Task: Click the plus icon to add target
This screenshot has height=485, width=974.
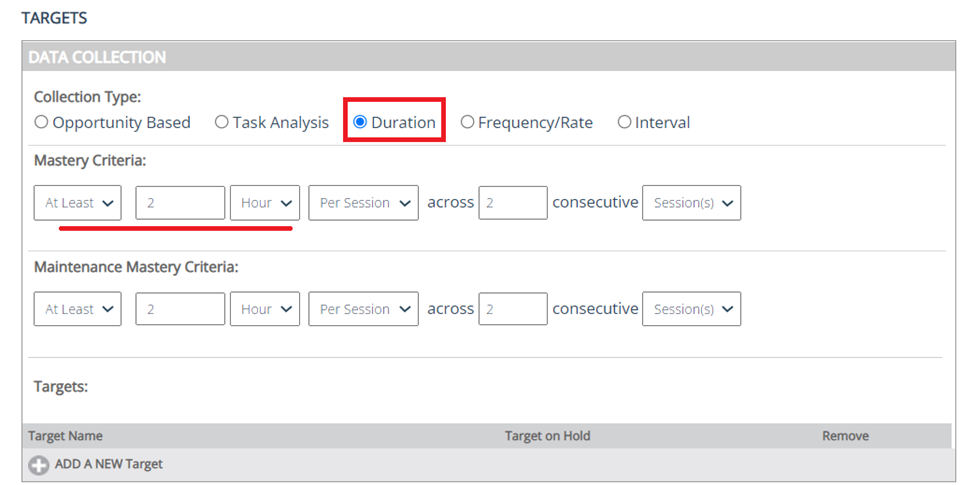Action: point(38,465)
